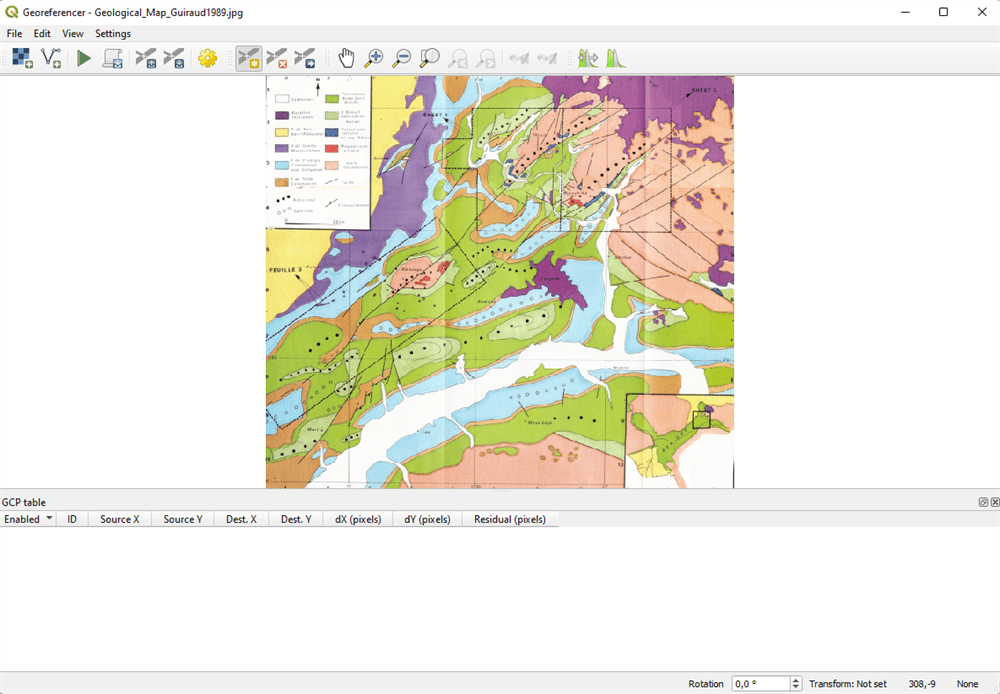Viewport: 1000px width, 694px height.
Task: Select the Delete Point tool
Action: pyautogui.click(x=277, y=59)
